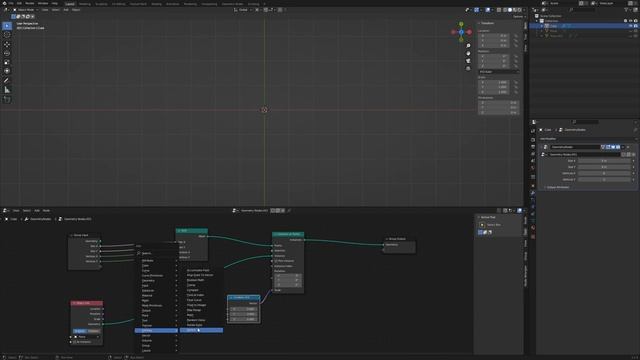Screen dimensions: 640x360
Task: Open the Edit menu in top bar
Action: pyautogui.click(x=19, y=3)
